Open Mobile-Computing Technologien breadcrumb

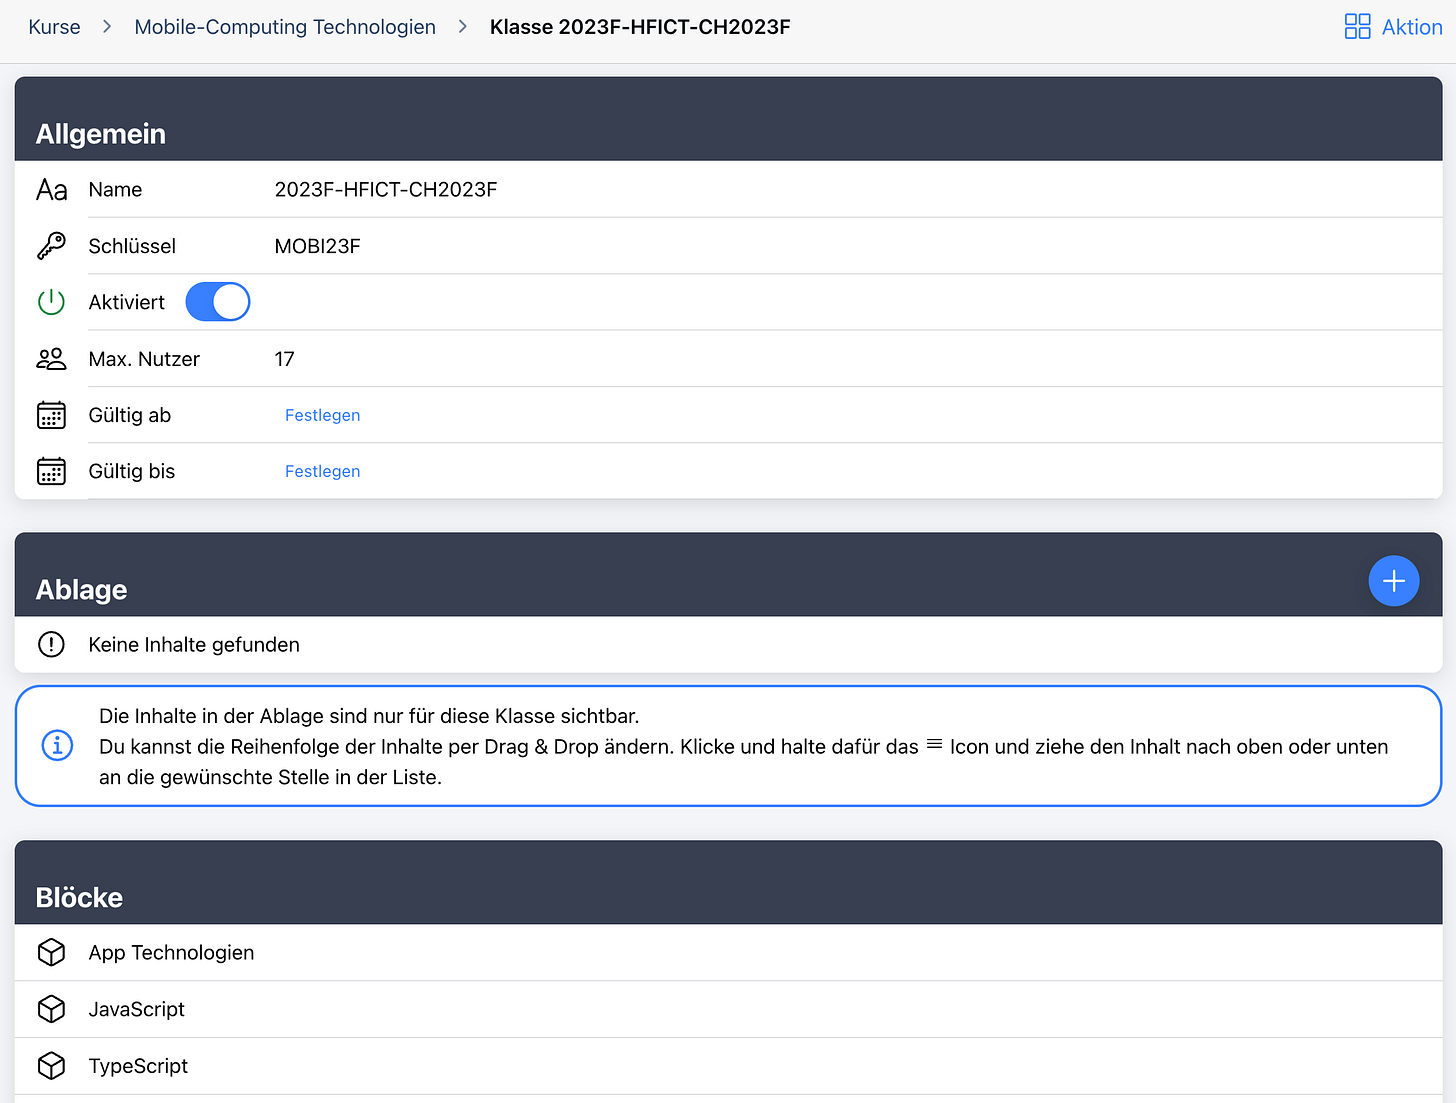[285, 27]
